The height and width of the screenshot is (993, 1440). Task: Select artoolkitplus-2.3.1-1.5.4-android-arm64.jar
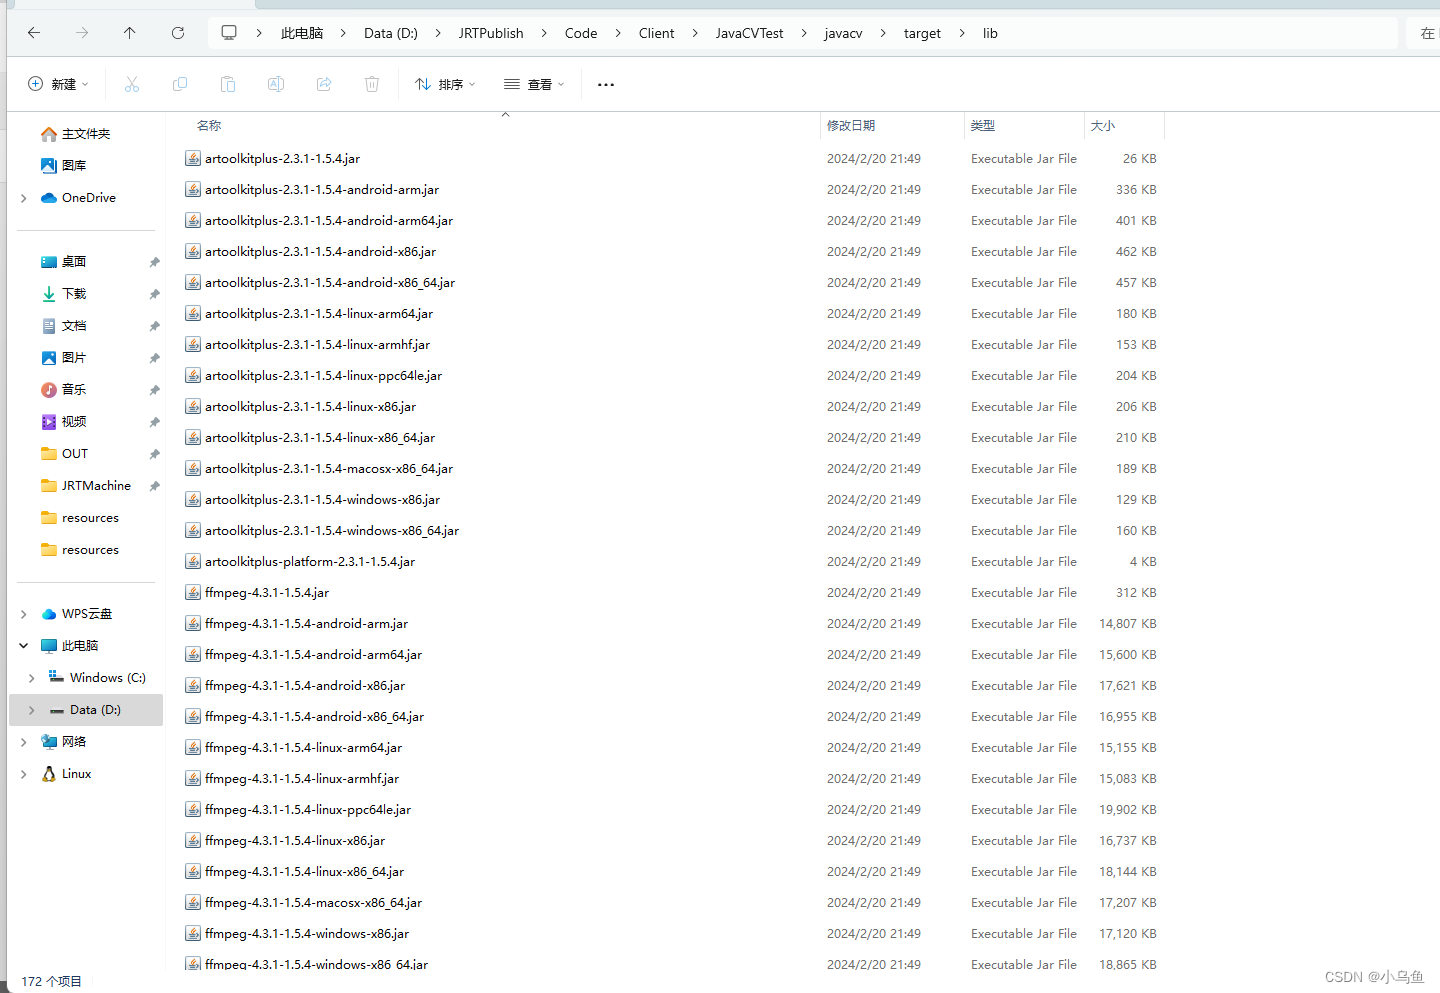329,221
